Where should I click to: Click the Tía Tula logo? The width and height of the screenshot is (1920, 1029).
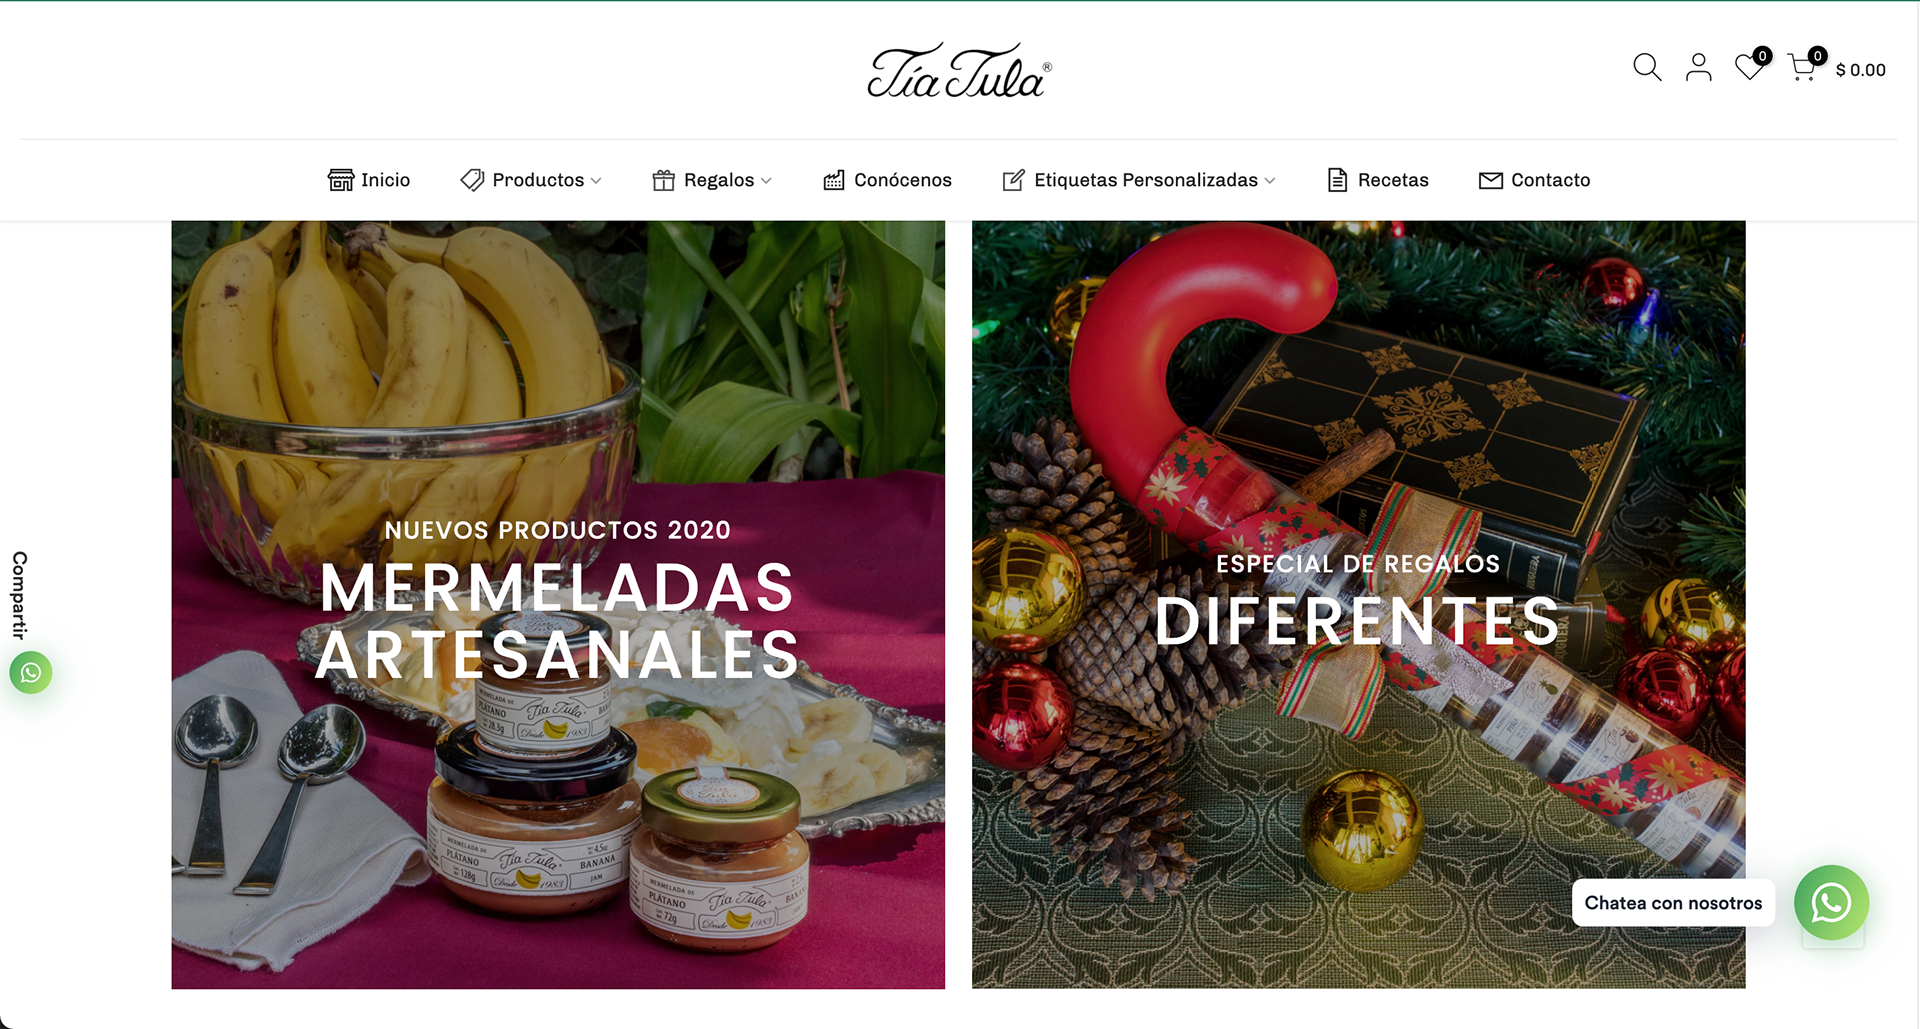point(959,70)
